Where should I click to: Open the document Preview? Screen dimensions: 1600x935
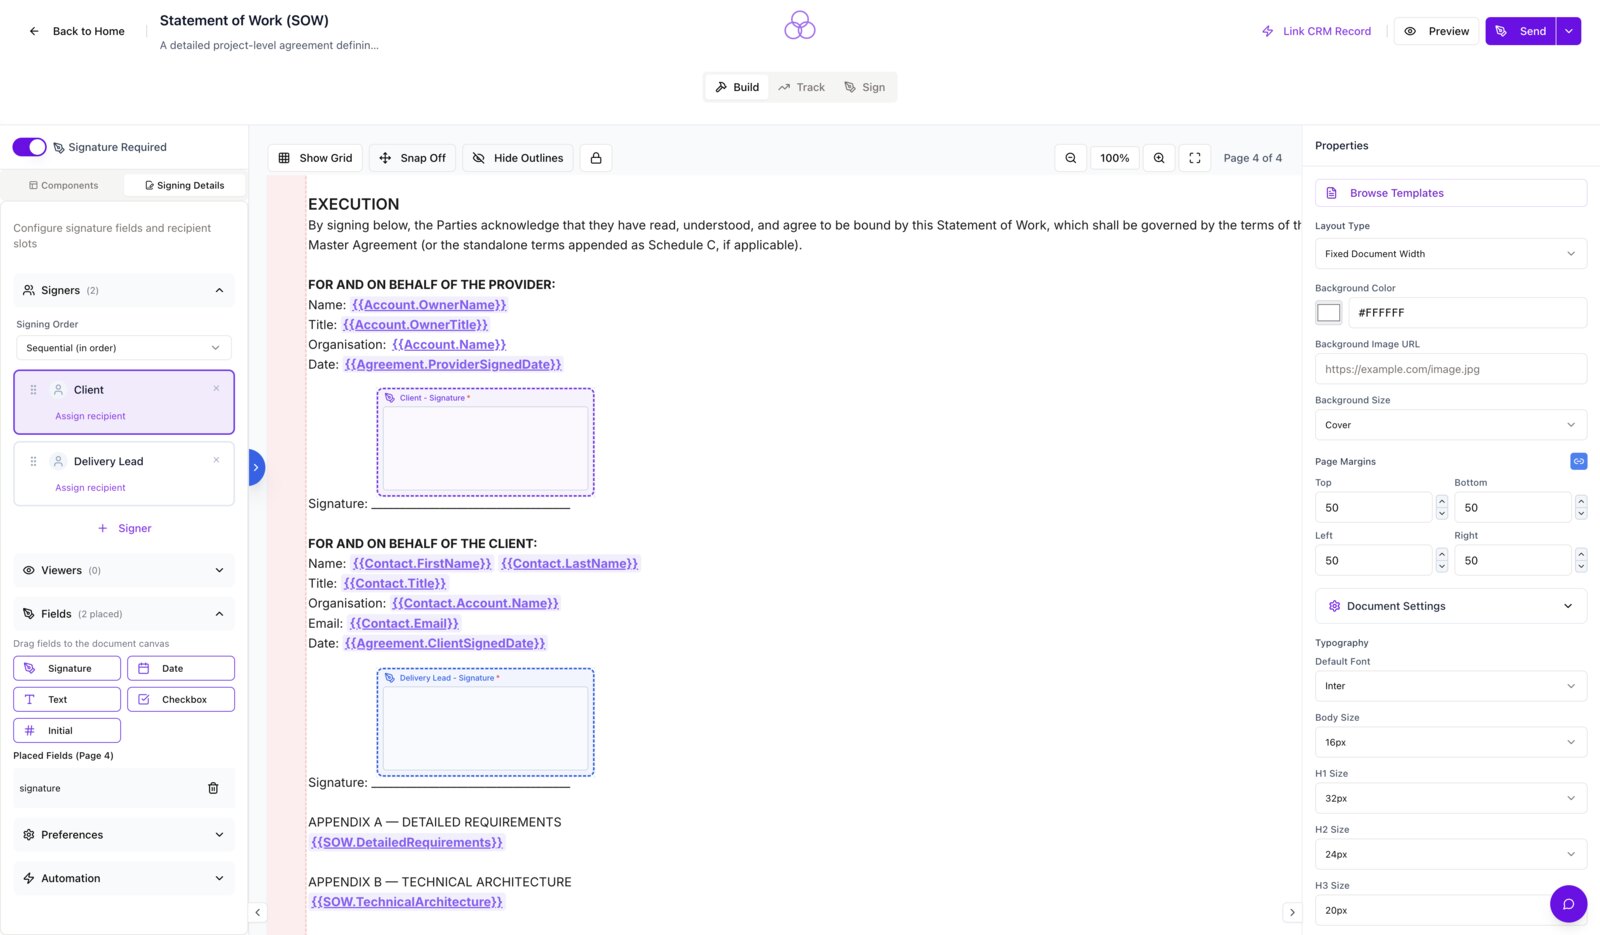(x=1436, y=31)
